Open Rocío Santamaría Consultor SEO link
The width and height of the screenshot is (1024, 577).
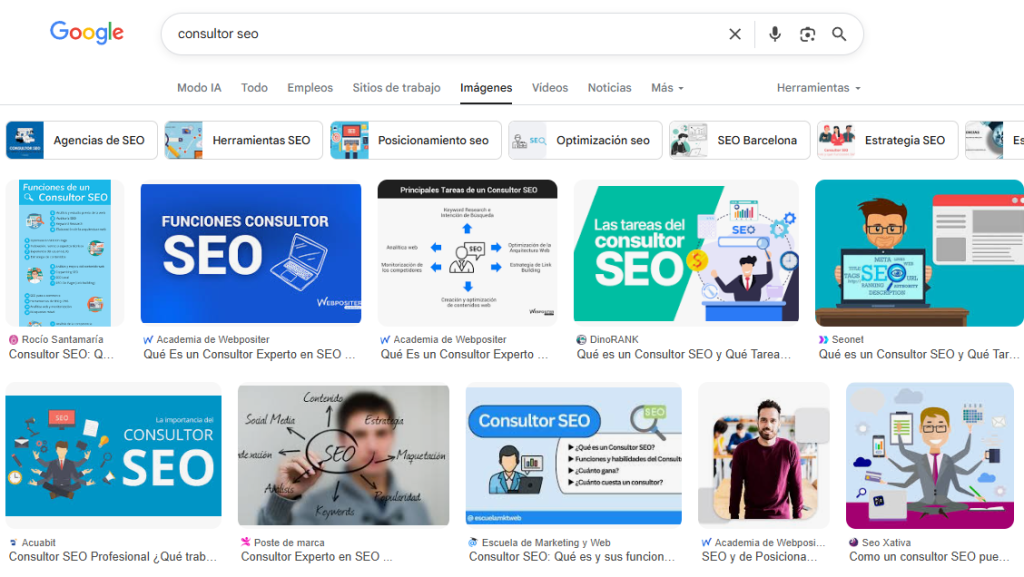(x=61, y=354)
